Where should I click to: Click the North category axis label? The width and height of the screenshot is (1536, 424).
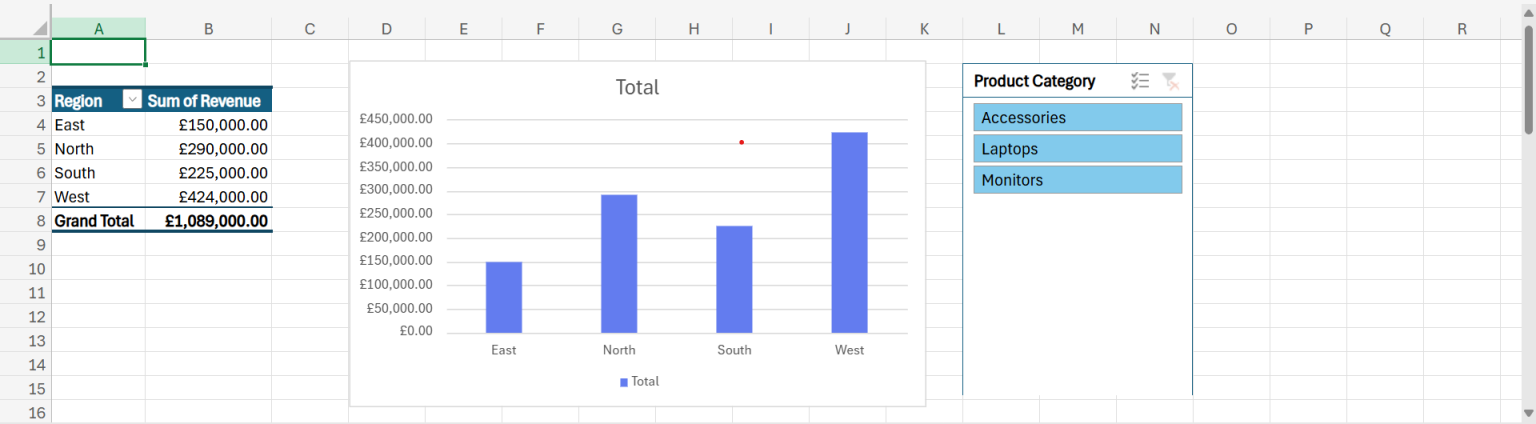click(619, 350)
